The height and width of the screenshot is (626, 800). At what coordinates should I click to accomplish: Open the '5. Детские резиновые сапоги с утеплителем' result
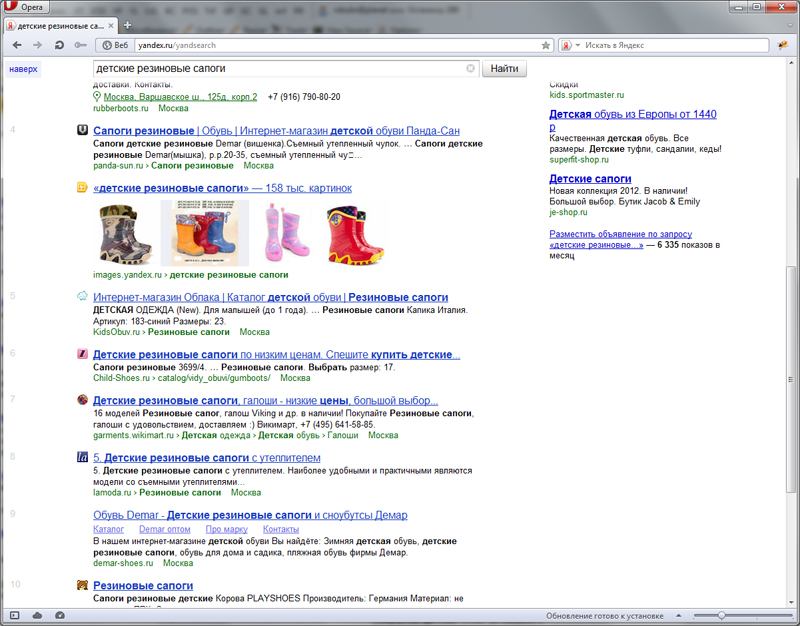(x=207, y=458)
